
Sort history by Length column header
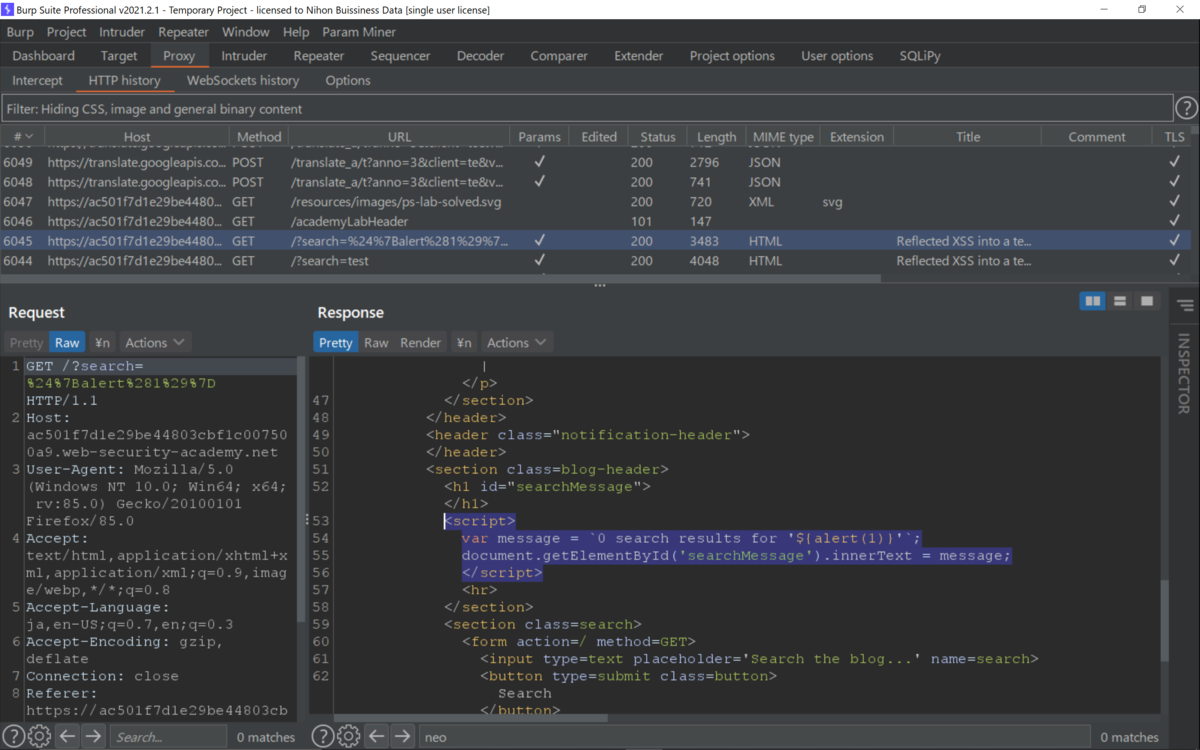pos(716,137)
